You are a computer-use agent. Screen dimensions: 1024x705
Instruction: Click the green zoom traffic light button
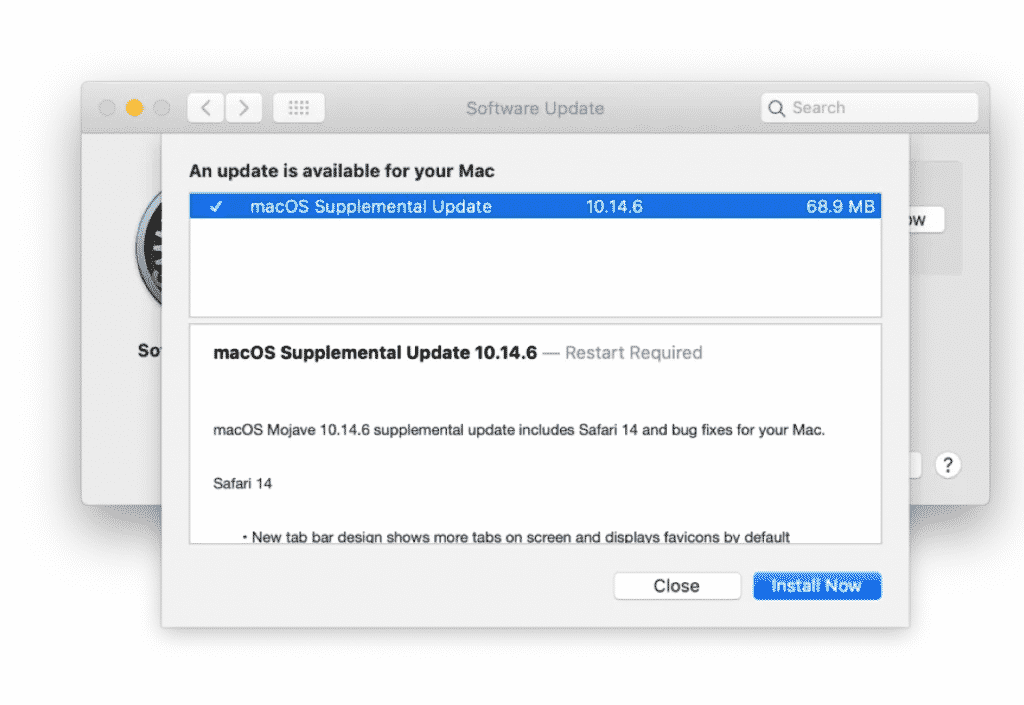pos(163,107)
